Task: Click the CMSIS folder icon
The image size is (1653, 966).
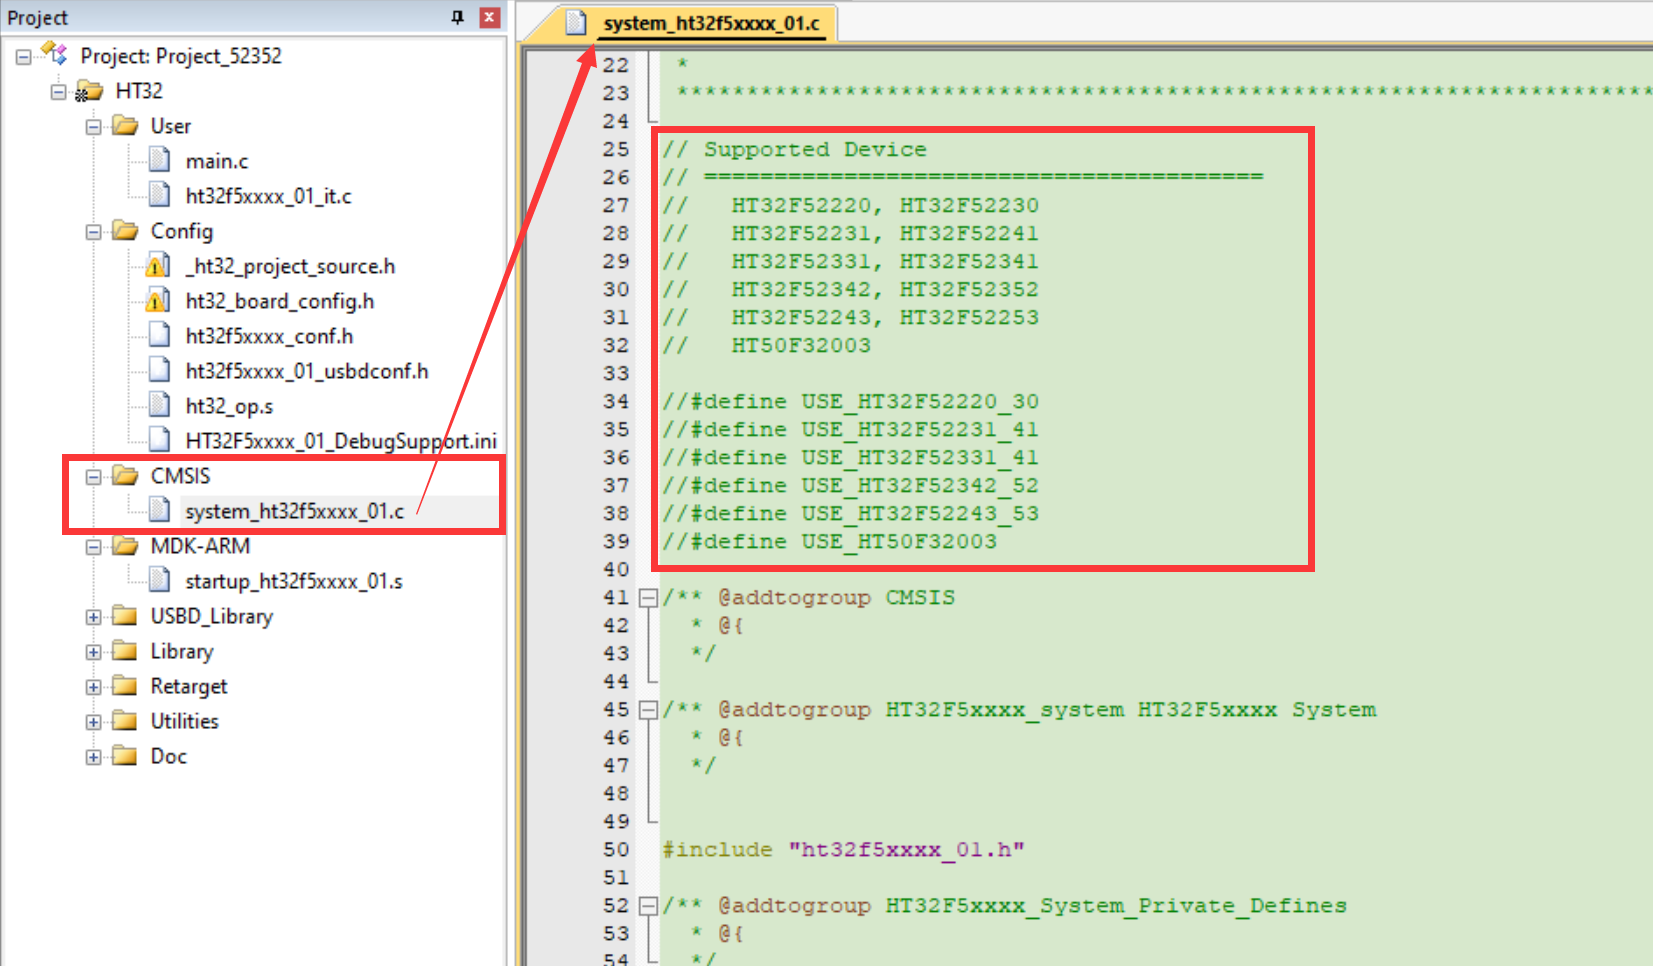Action: point(125,475)
